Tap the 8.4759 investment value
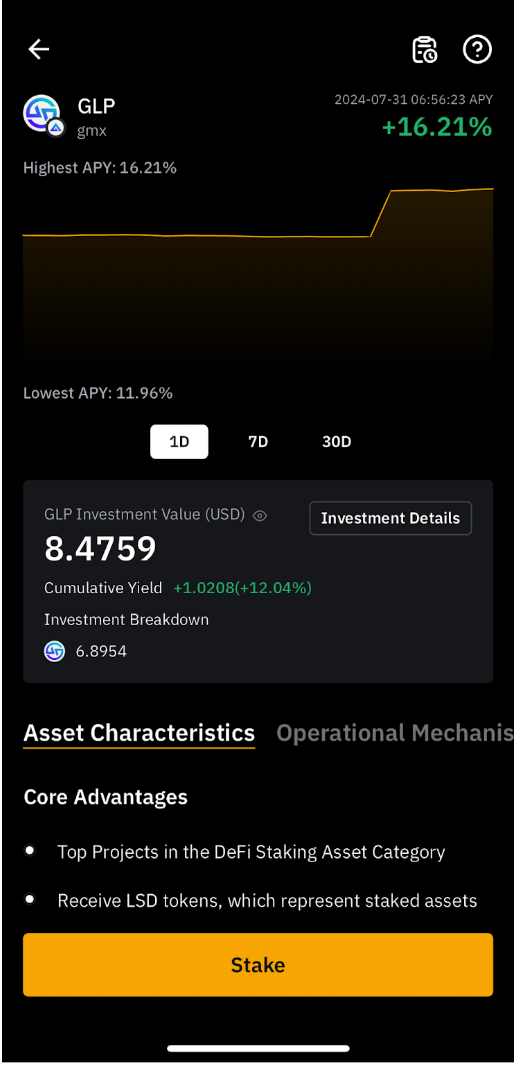518x1068 pixels. (100, 549)
